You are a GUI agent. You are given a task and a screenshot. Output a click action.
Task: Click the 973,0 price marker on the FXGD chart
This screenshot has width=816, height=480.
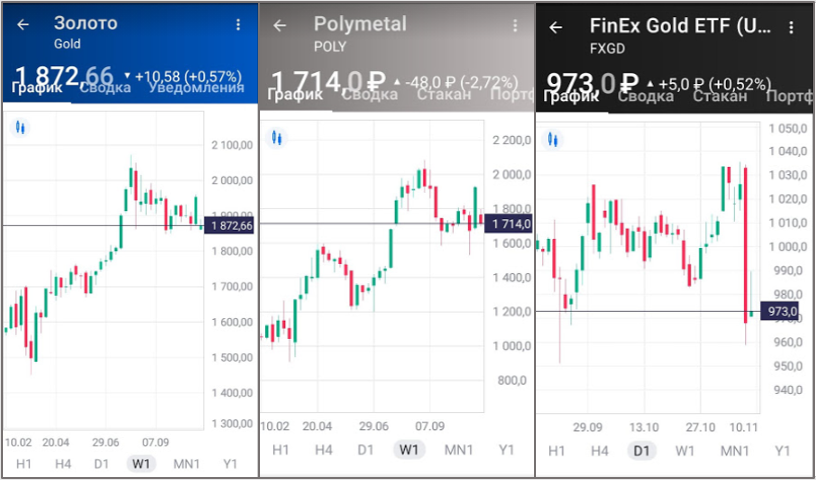[x=779, y=311]
